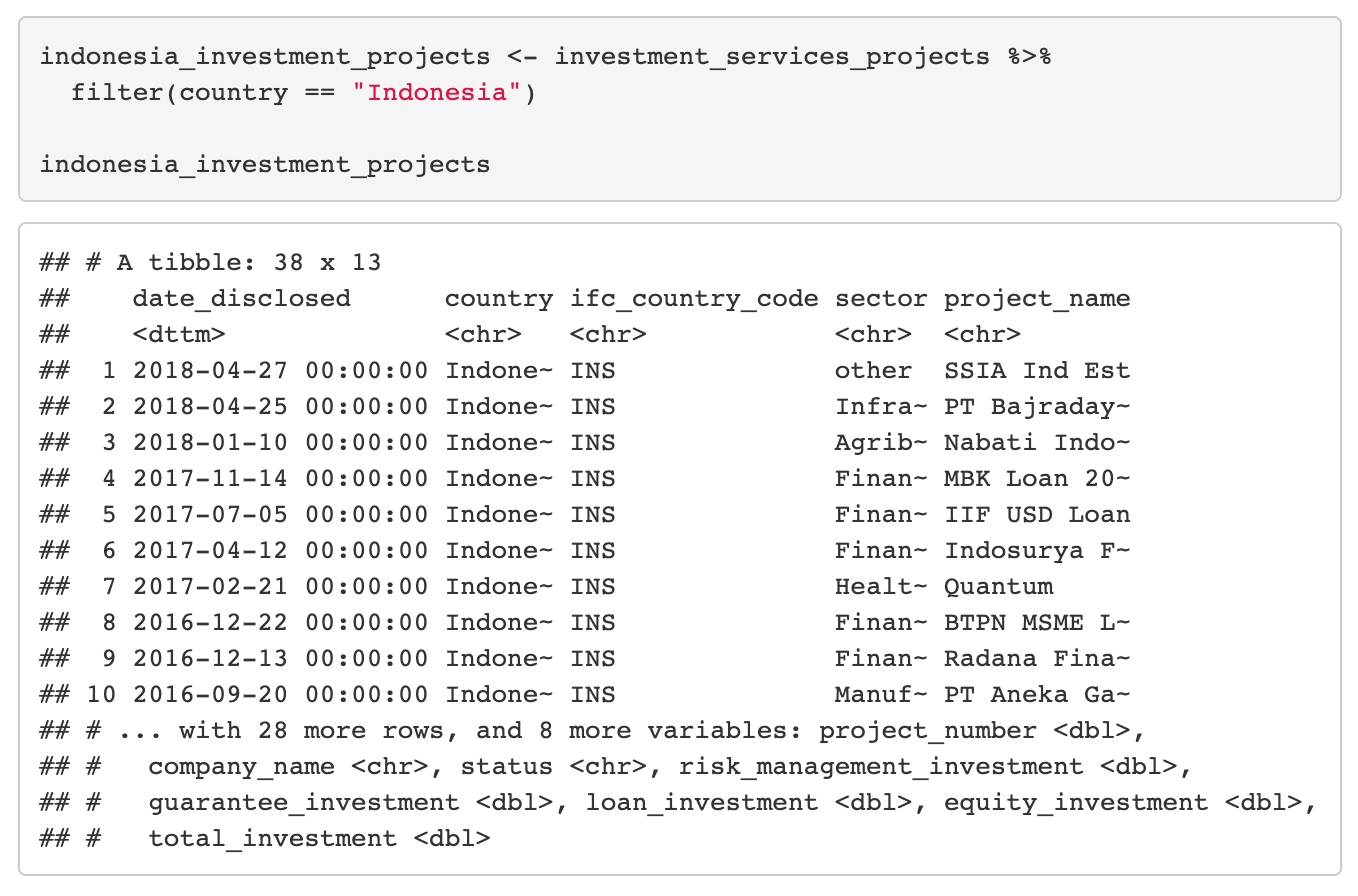Click project name BTPN MSME L~
The image size is (1358, 896).
click(x=1037, y=623)
